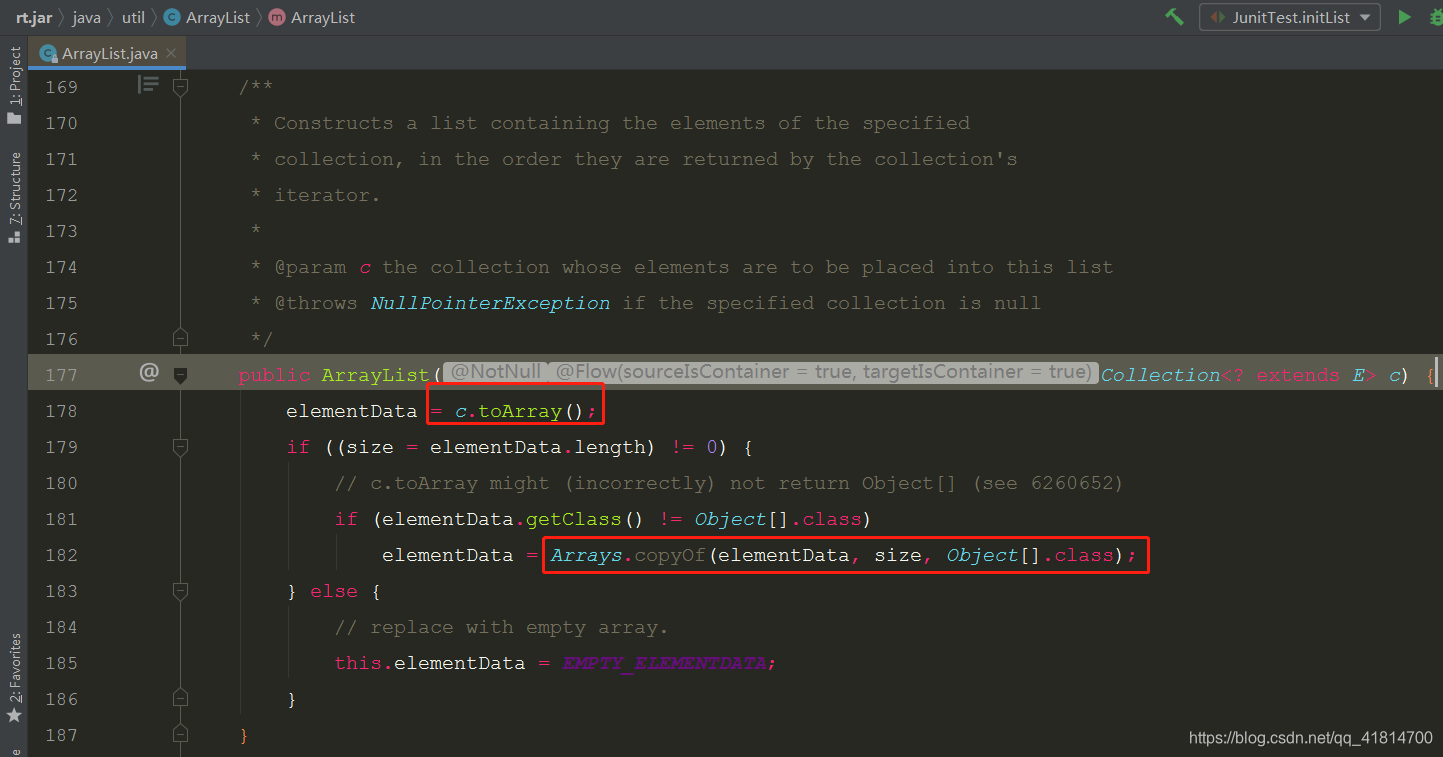This screenshot has height=757, width=1443.
Task: Click the Collection type in the constructor signature
Action: [1161, 375]
